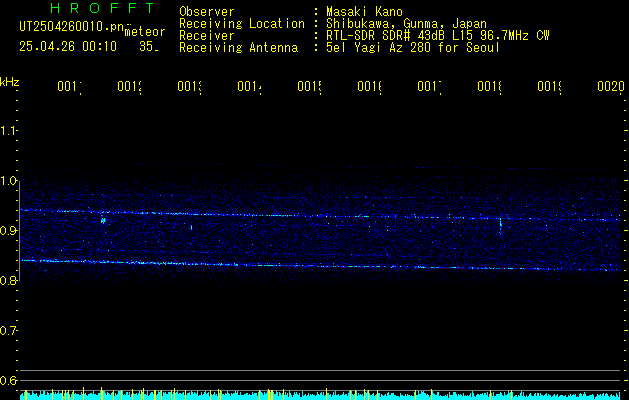Viewport: 629px width, 400px height.
Task: Click the kHz axis unit label
Action: pyautogui.click(x=10, y=82)
